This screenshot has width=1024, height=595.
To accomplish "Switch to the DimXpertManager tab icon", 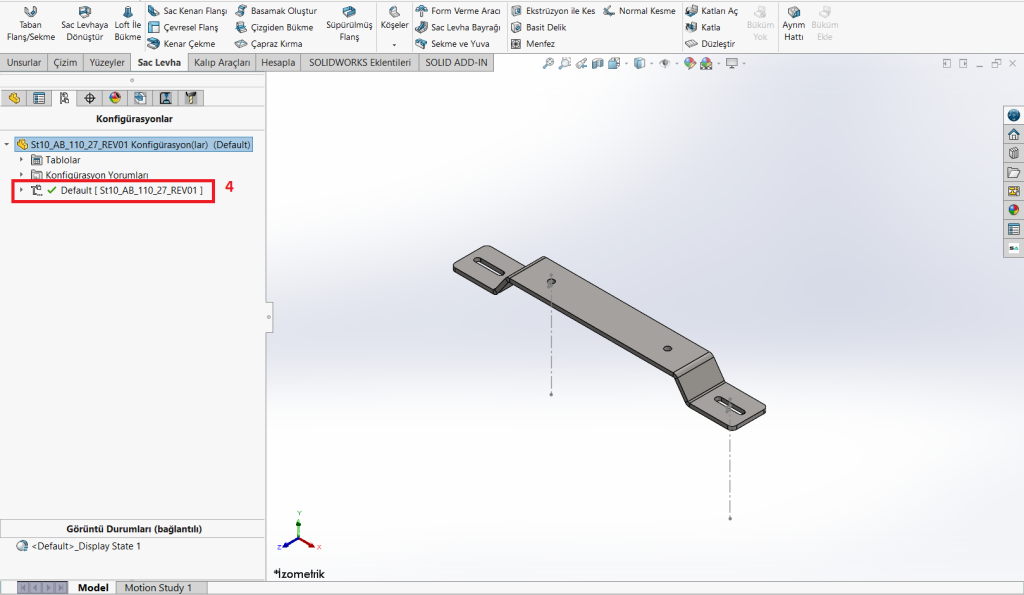I will click(90, 98).
